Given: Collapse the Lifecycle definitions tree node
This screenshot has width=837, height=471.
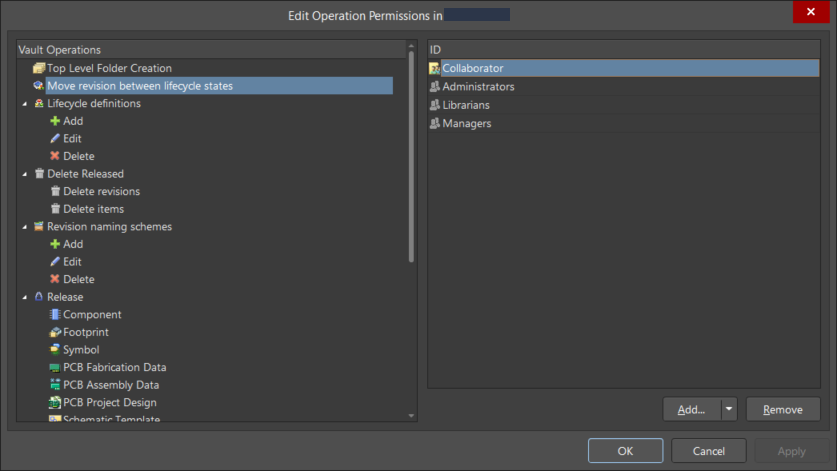Looking at the screenshot, I should point(24,103).
